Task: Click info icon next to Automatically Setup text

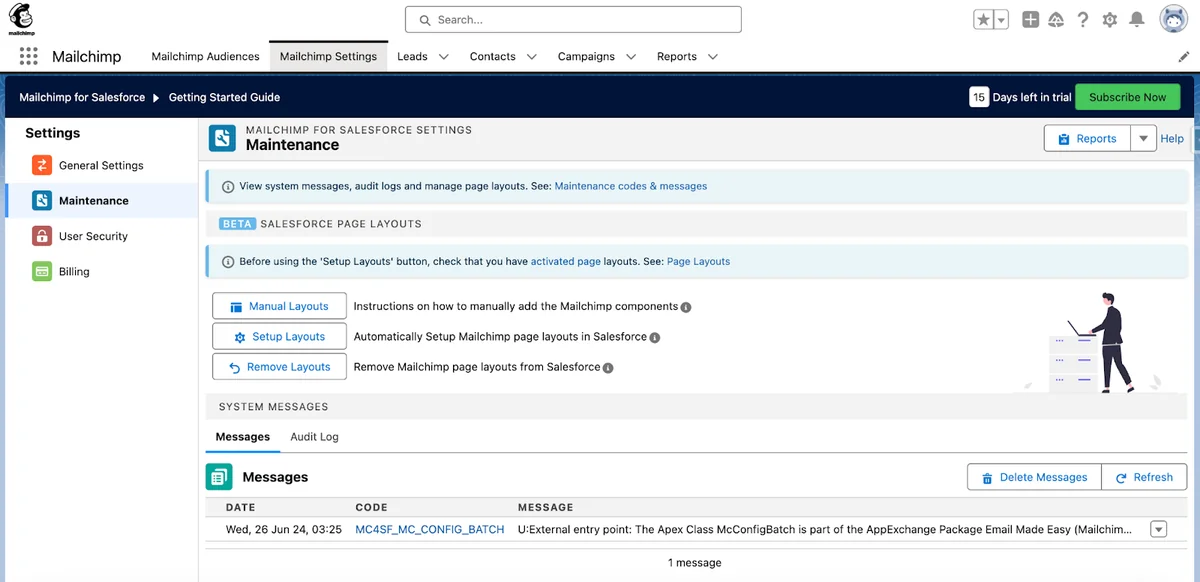Action: tap(654, 338)
